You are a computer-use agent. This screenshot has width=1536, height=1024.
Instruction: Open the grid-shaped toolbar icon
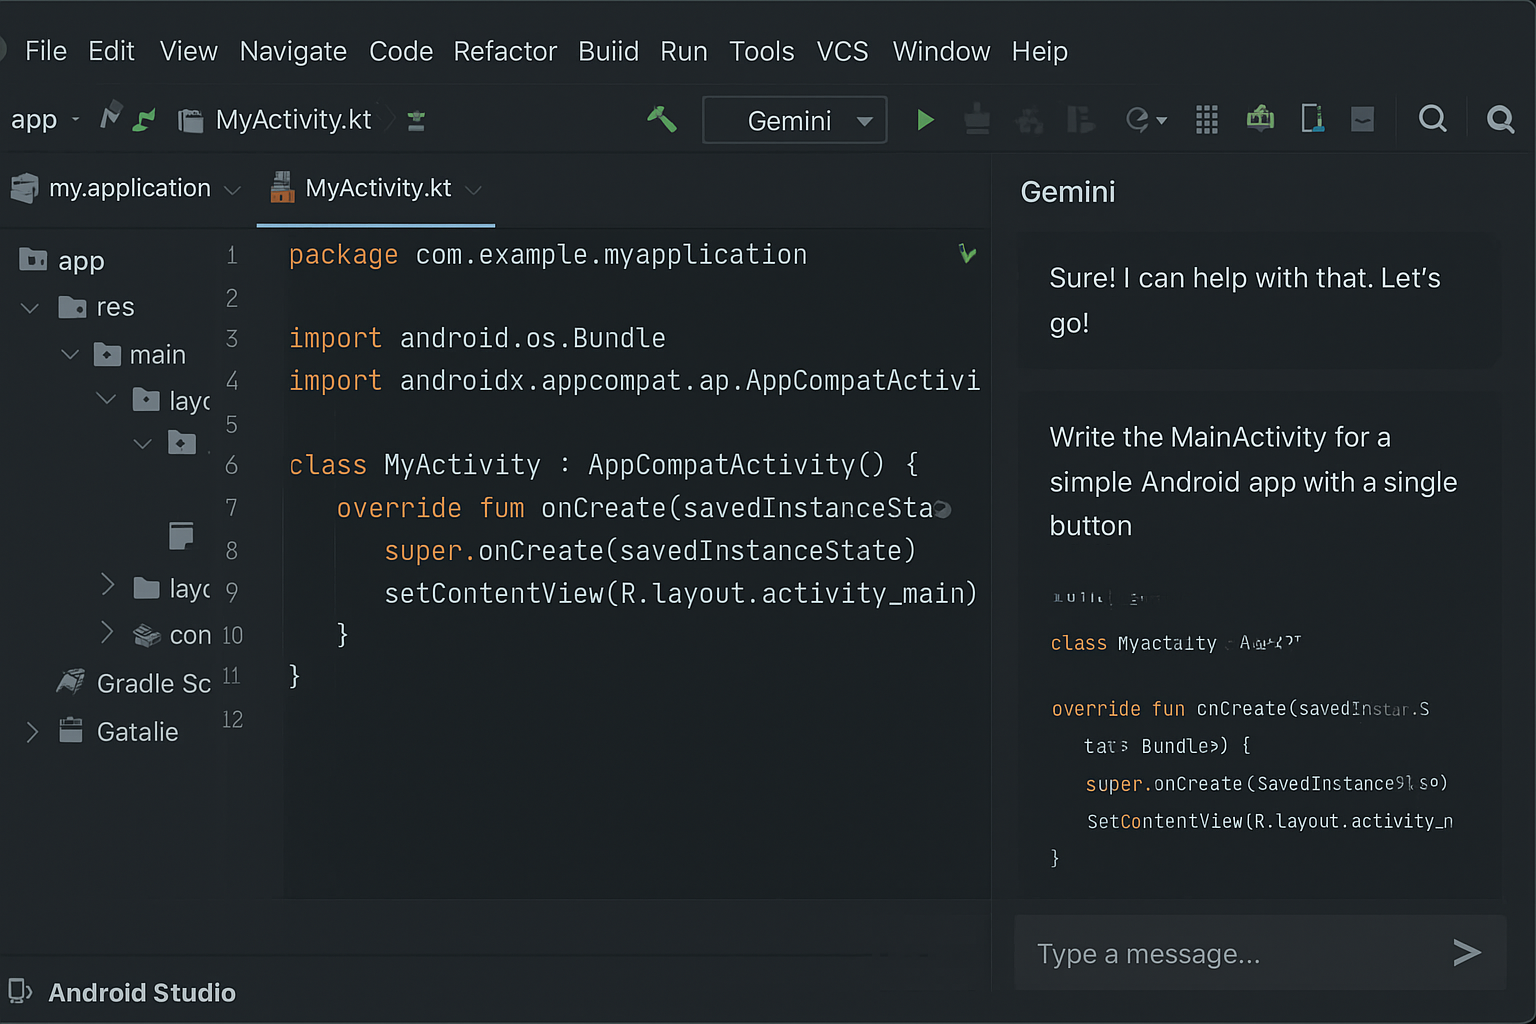coord(1207,120)
